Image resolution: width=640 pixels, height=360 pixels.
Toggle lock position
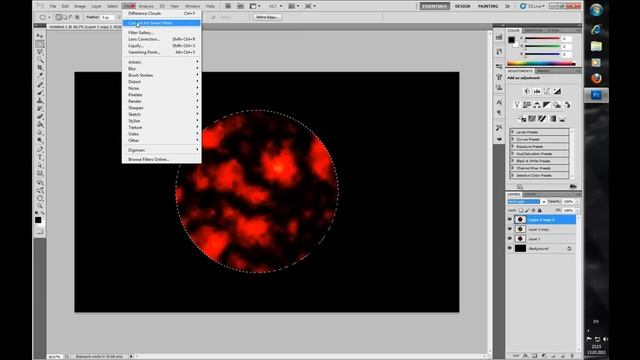[533, 210]
